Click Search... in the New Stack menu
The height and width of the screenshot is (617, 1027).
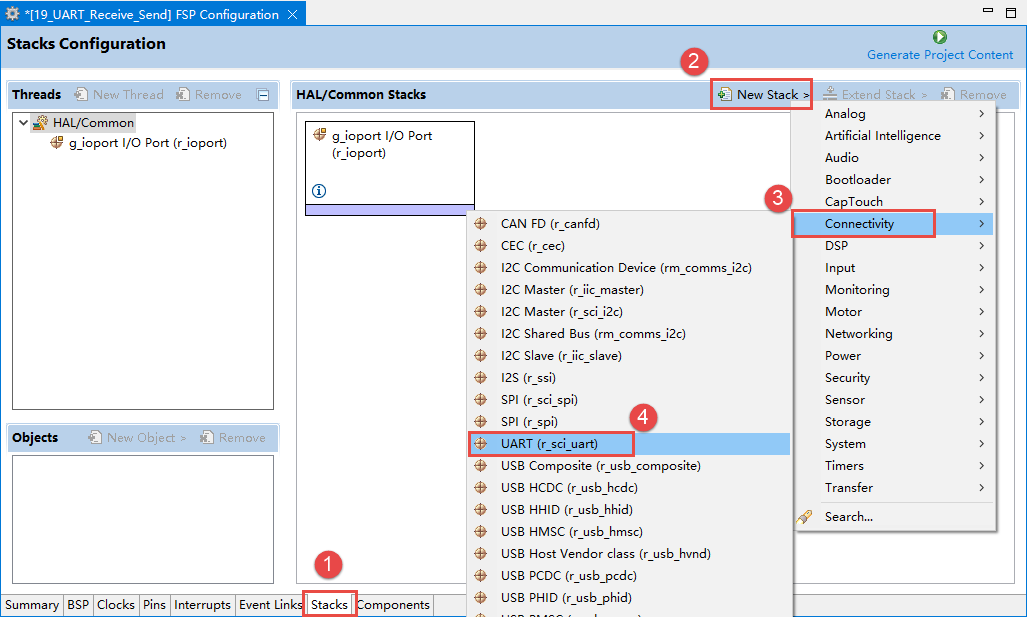tap(849, 517)
